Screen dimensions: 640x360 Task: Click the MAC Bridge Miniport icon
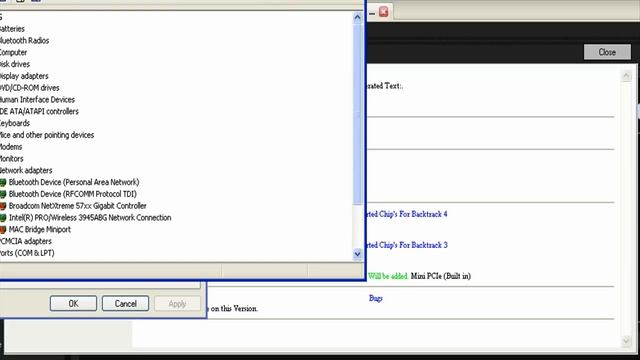click(3, 230)
